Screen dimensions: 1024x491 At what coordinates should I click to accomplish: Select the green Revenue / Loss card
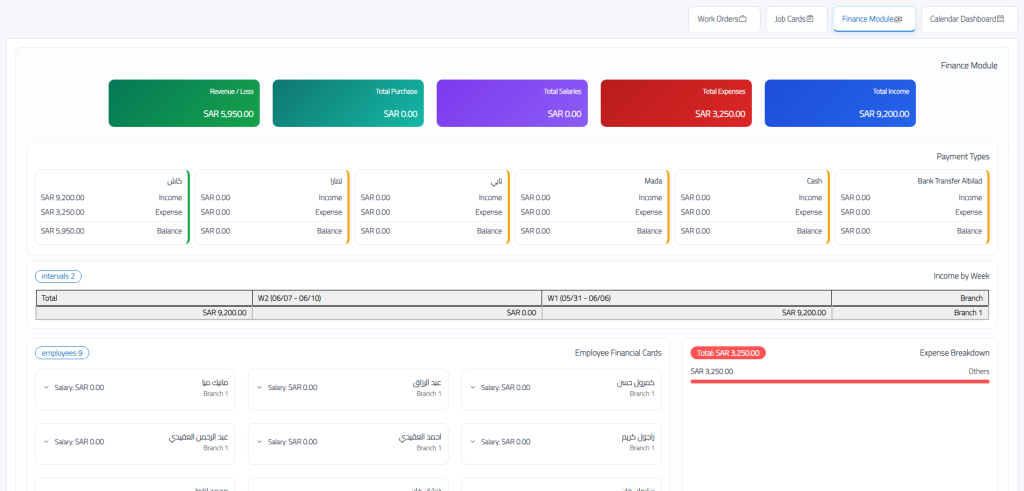(x=184, y=103)
